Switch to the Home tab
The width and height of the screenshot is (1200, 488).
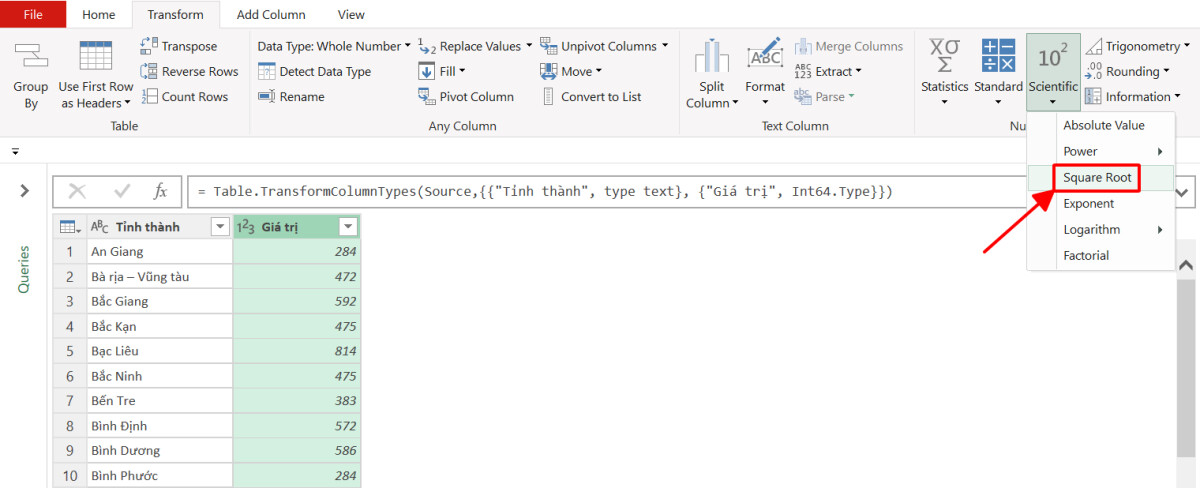pyautogui.click(x=98, y=14)
